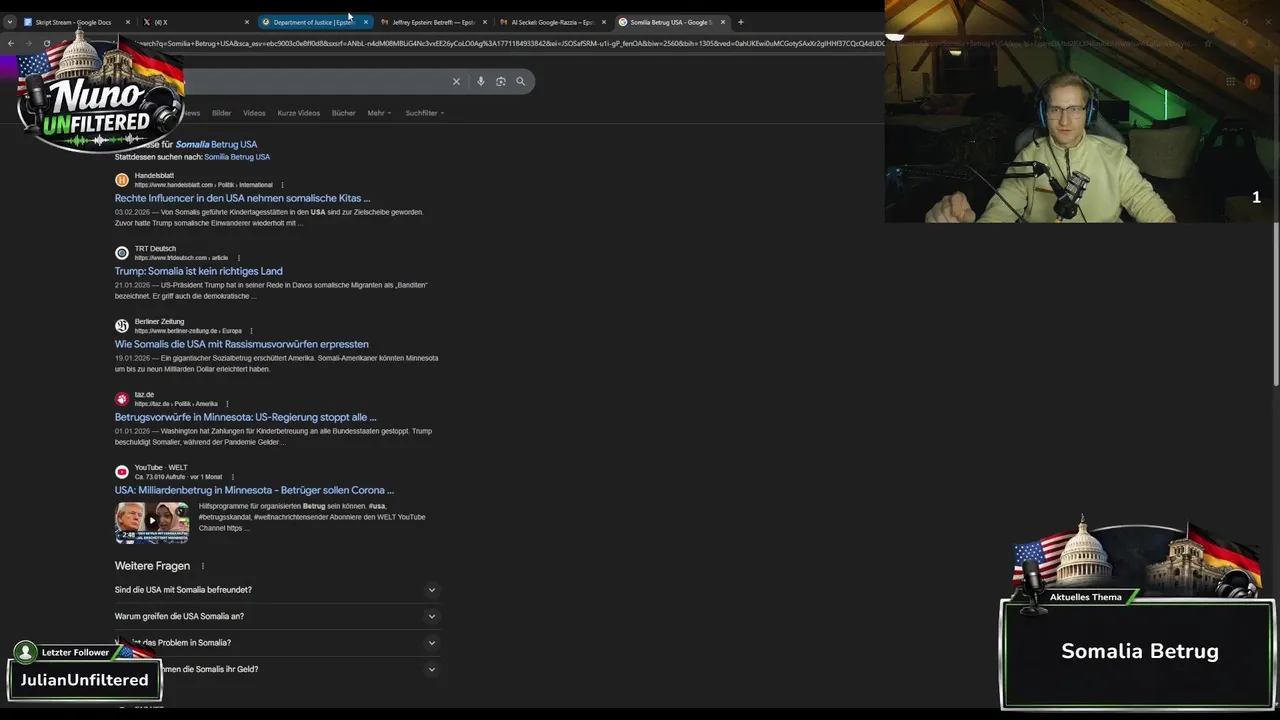The height and width of the screenshot is (720, 1280).
Task: Click inside the Google search field
Action: 315,82
